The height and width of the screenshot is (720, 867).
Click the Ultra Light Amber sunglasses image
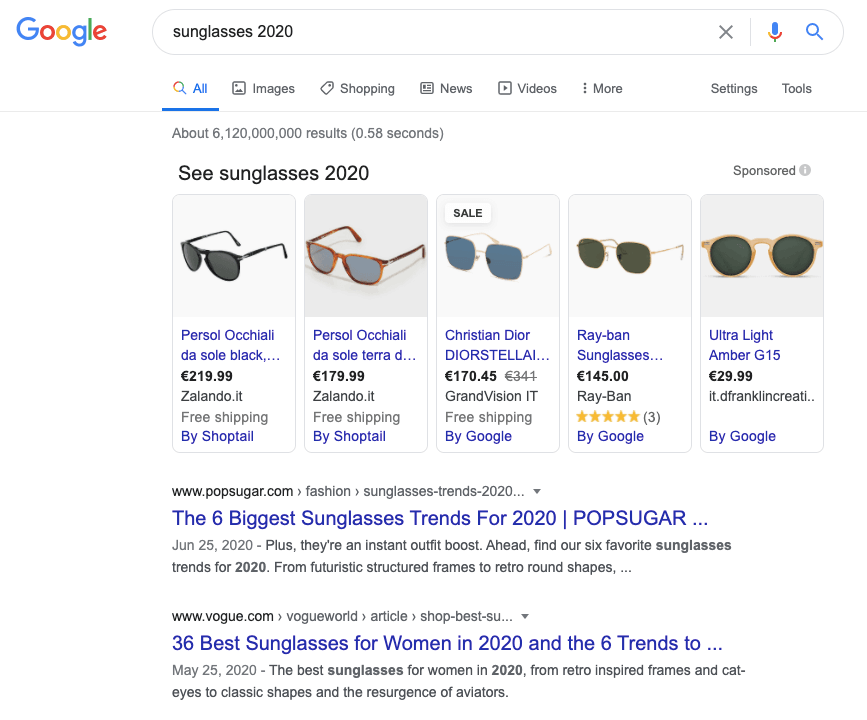click(x=762, y=255)
